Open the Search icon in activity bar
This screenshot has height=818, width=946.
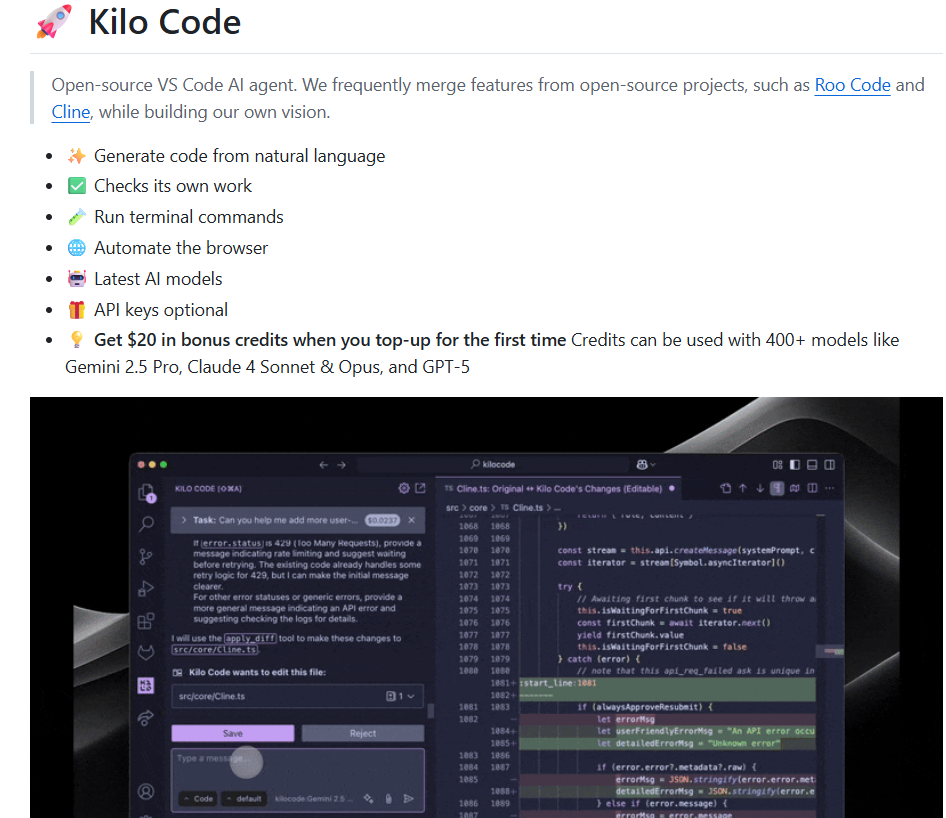pyautogui.click(x=146, y=524)
